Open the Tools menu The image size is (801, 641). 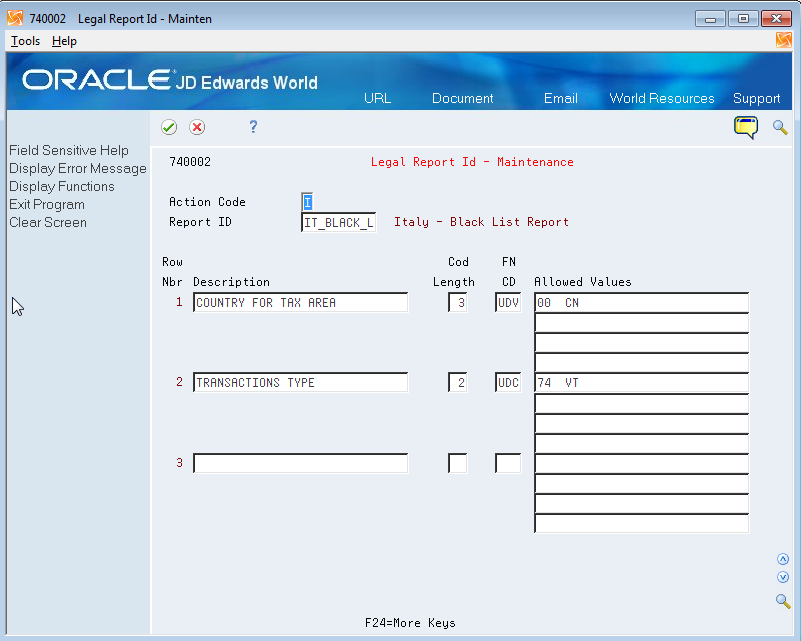(x=25, y=41)
